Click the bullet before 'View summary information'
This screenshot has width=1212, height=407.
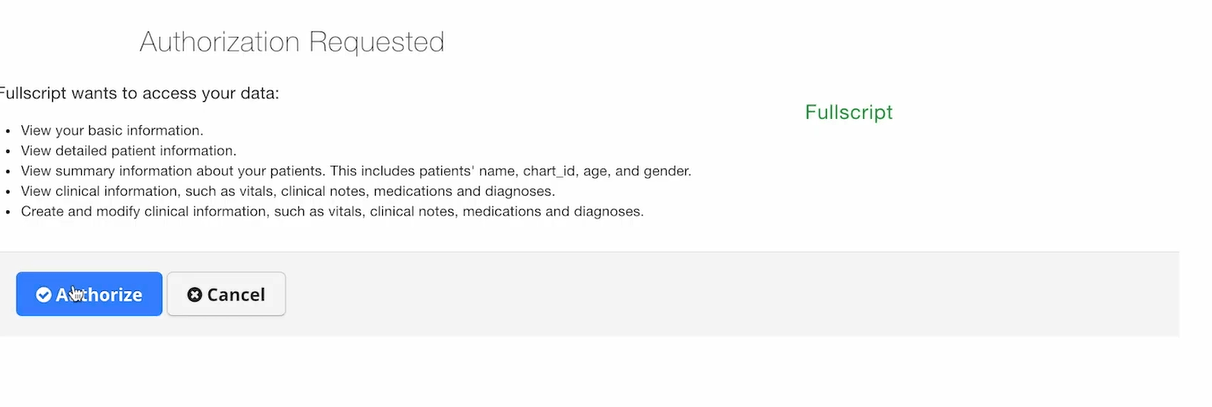[8, 172]
